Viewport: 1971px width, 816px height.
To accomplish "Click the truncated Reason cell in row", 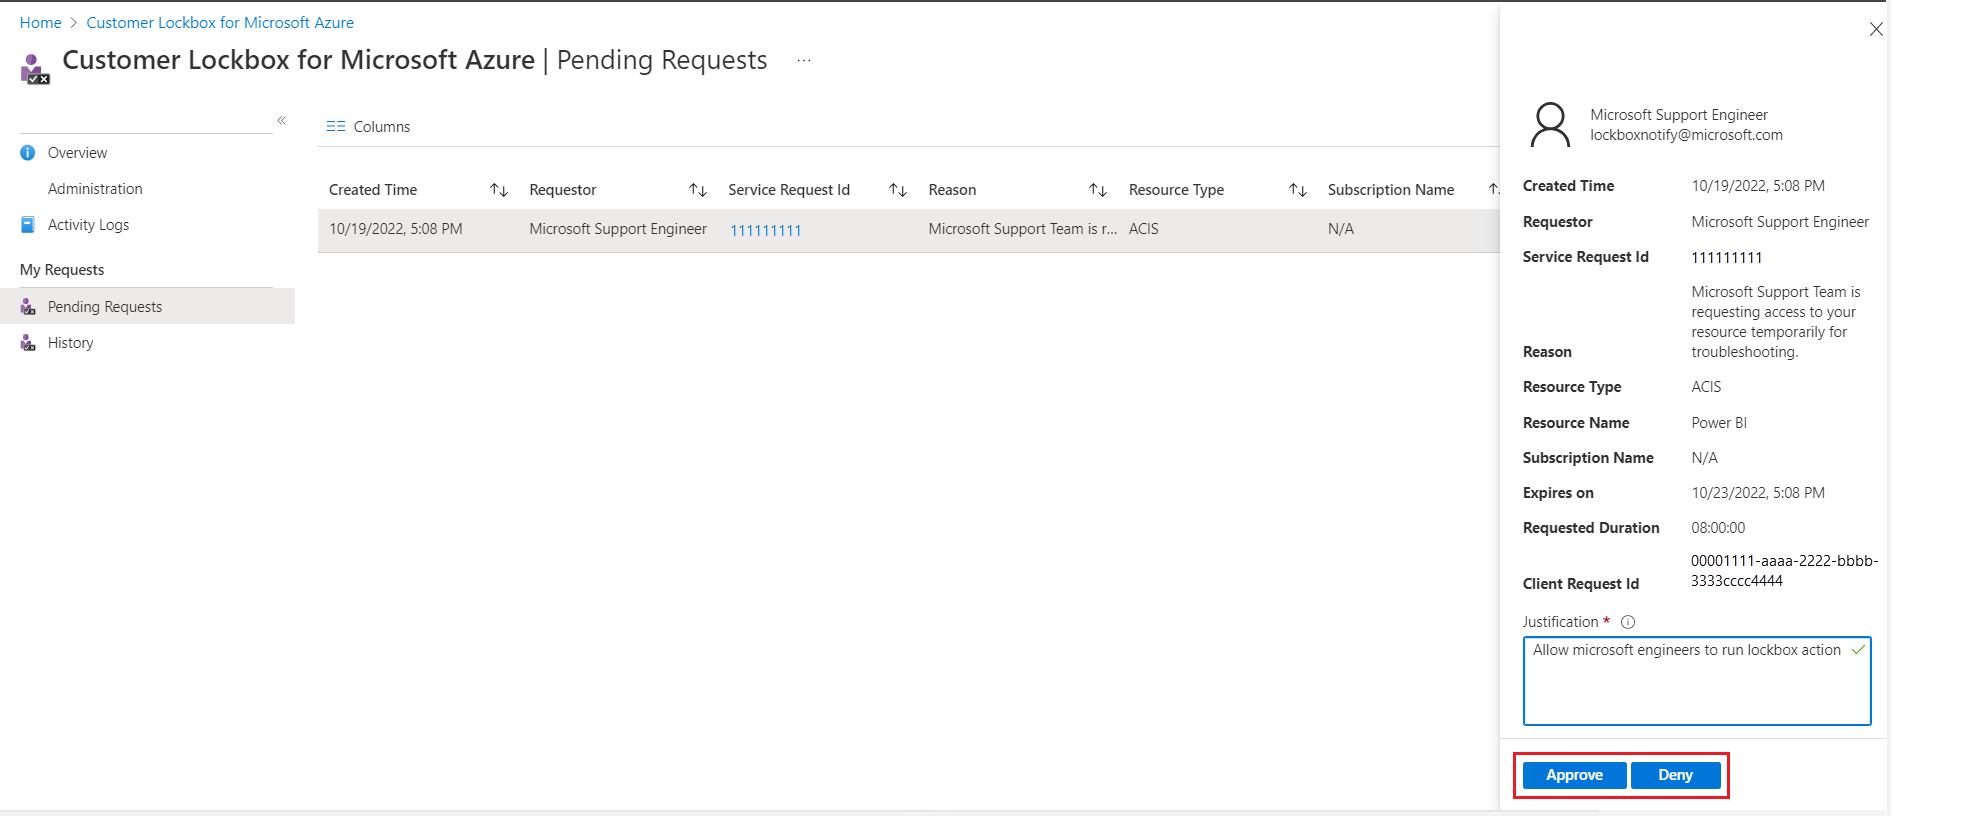I will (1023, 229).
